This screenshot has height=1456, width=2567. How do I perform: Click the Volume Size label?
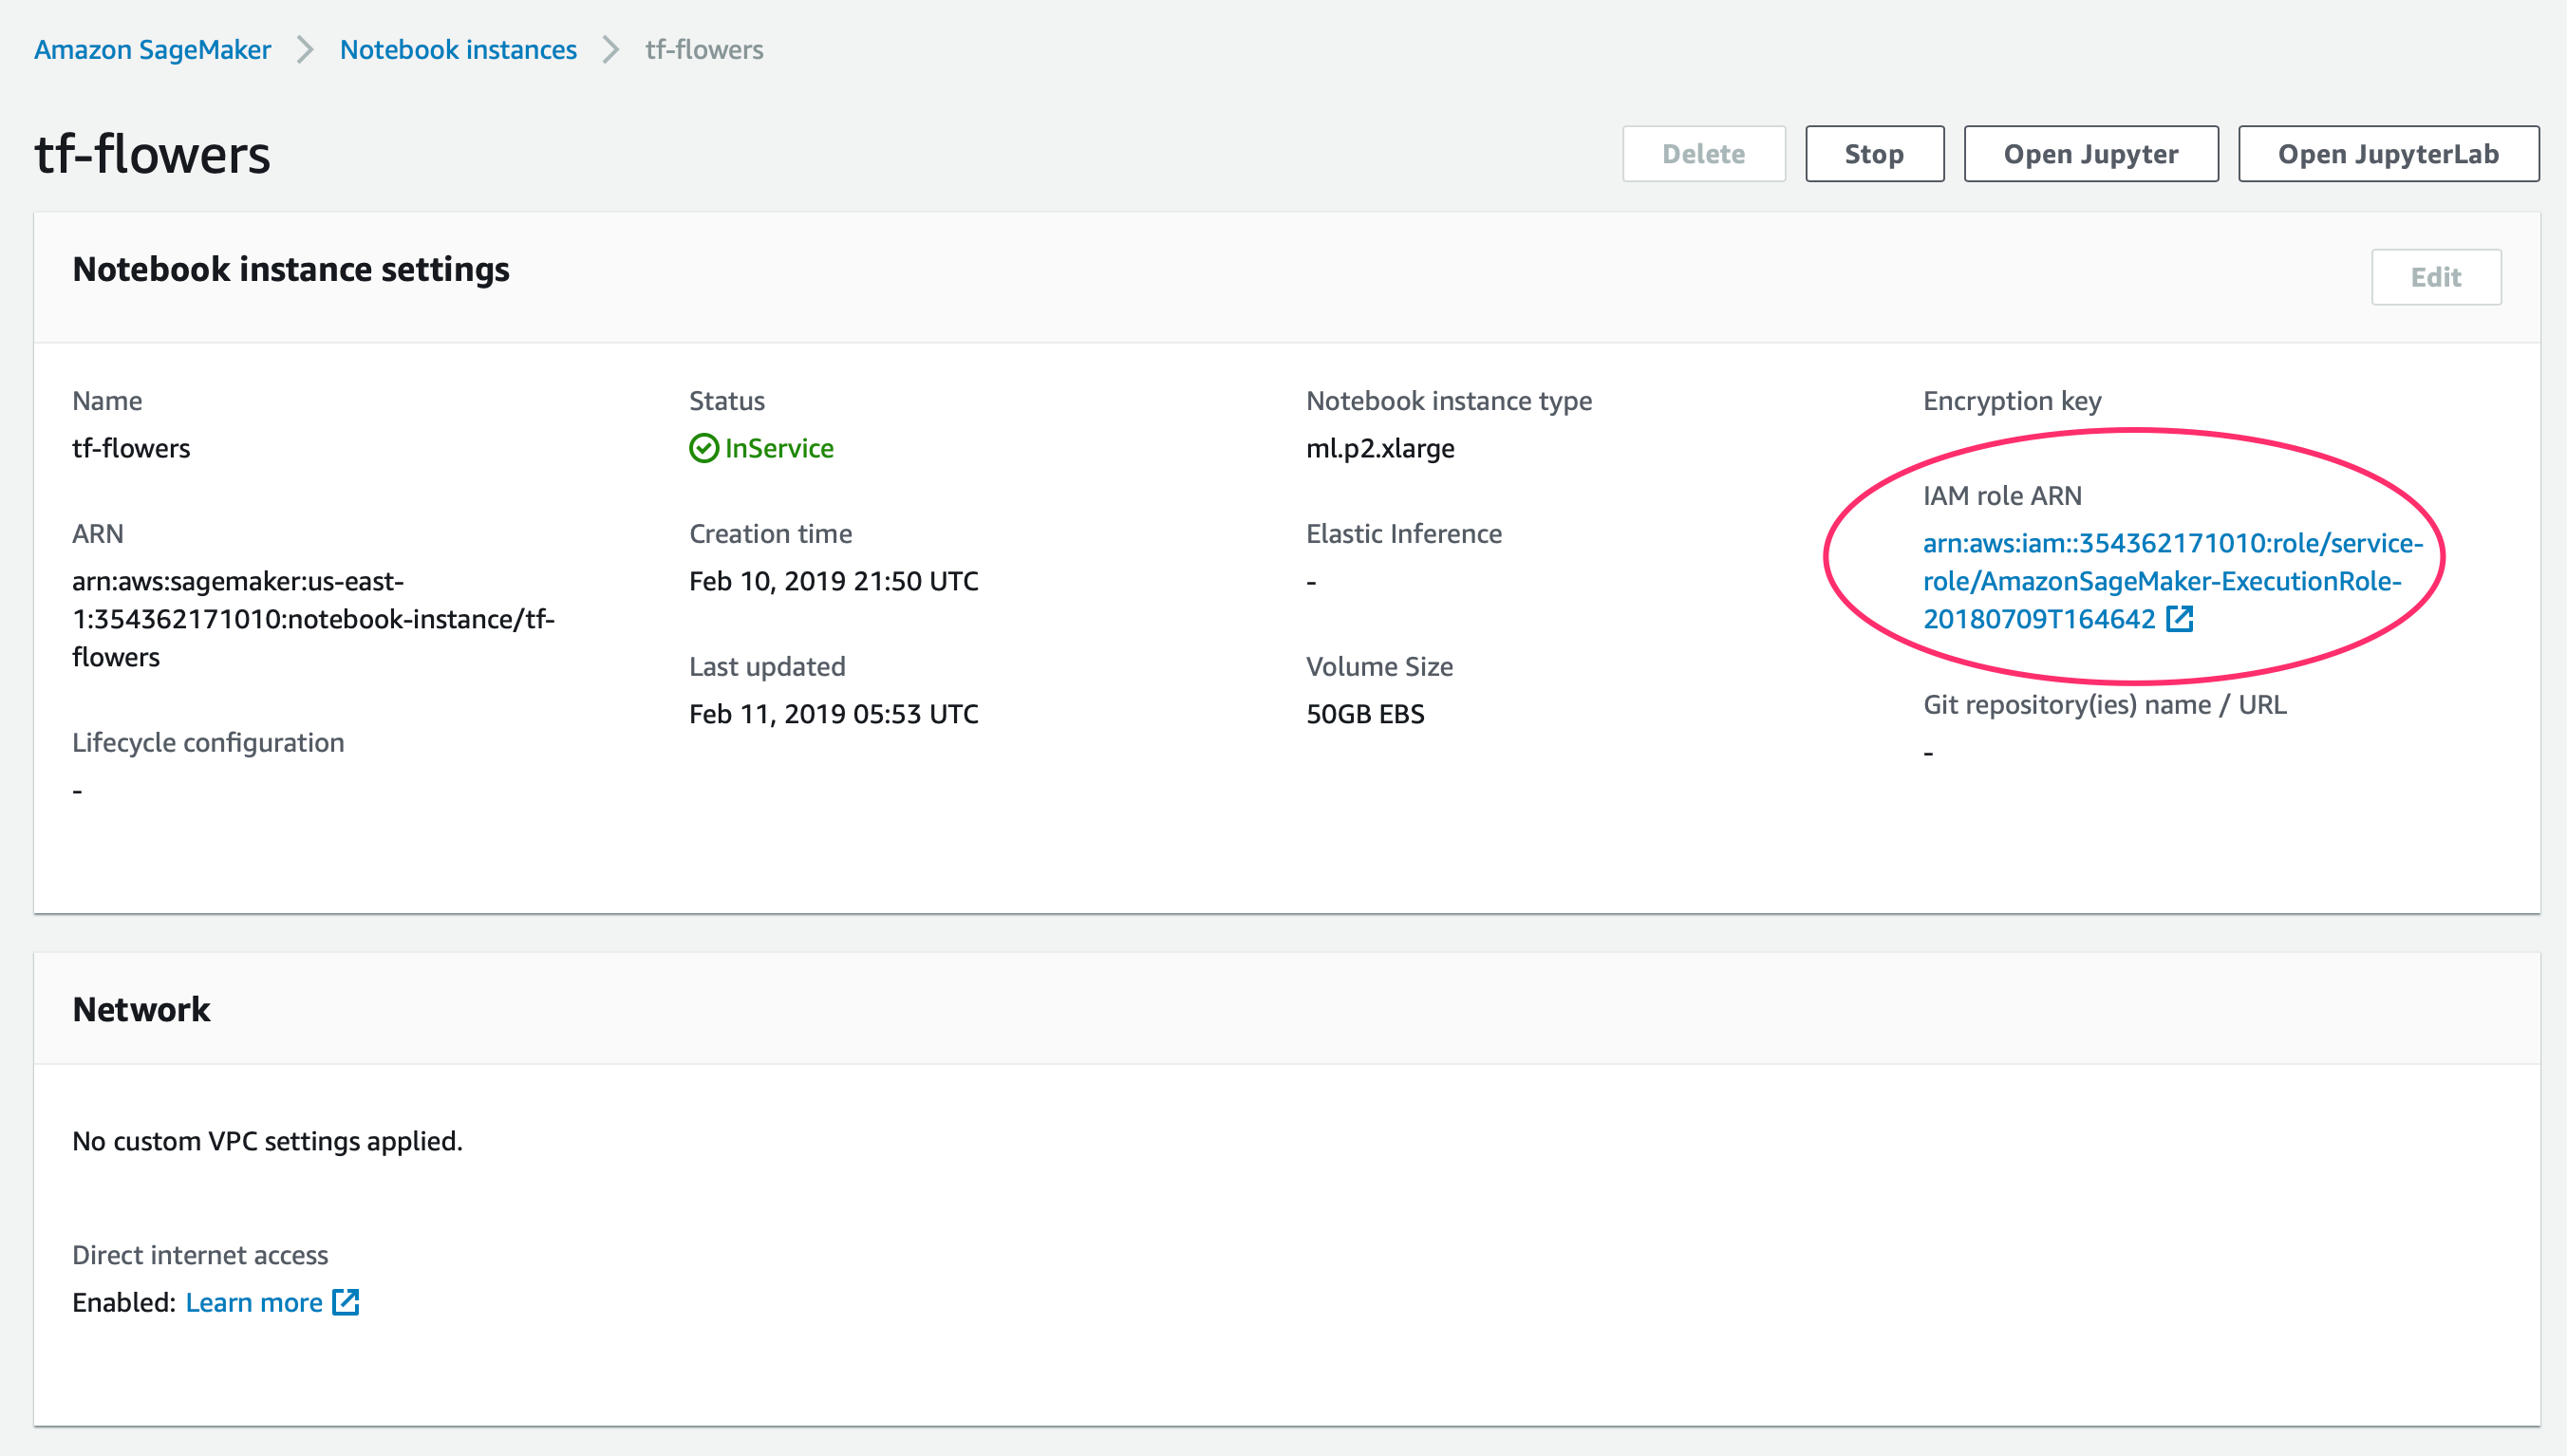(1379, 667)
